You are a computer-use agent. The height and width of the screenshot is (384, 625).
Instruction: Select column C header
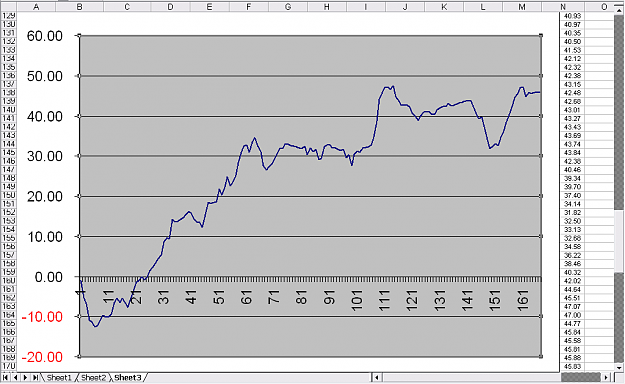[127, 7]
